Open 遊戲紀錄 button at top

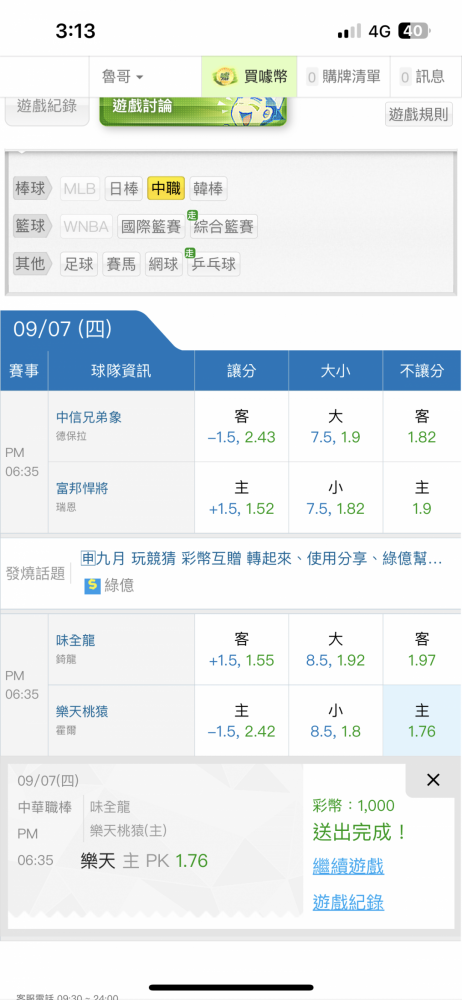click(x=47, y=108)
